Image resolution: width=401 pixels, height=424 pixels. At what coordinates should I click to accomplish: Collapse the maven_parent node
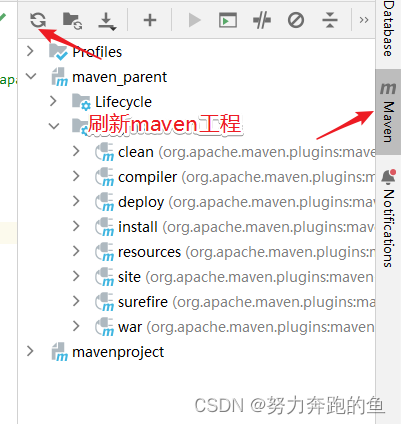[x=31, y=76]
